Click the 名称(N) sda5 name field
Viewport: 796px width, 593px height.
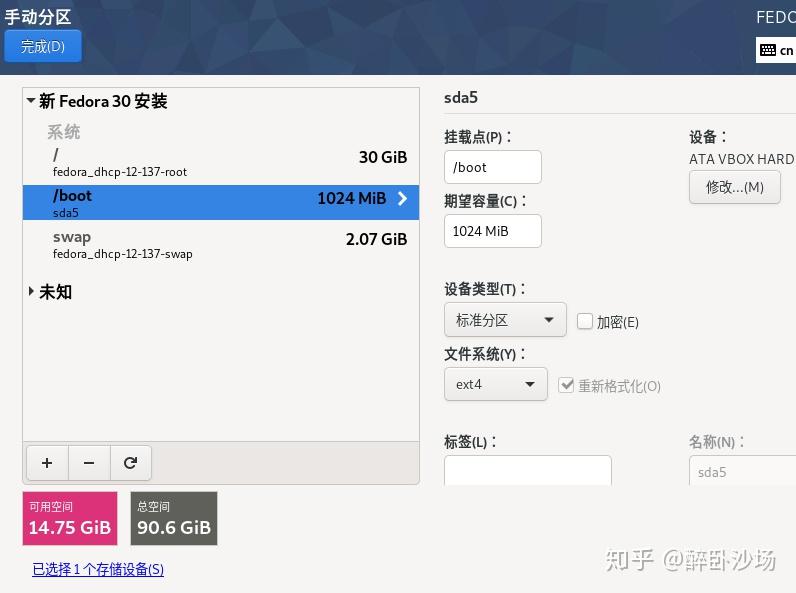742,471
